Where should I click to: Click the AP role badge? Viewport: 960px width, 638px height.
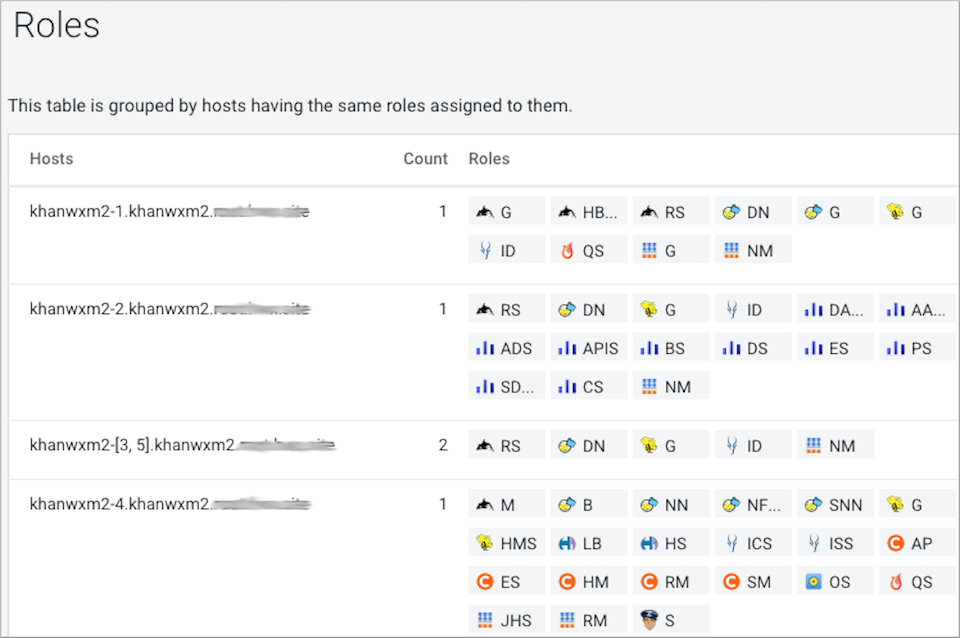pos(917,544)
